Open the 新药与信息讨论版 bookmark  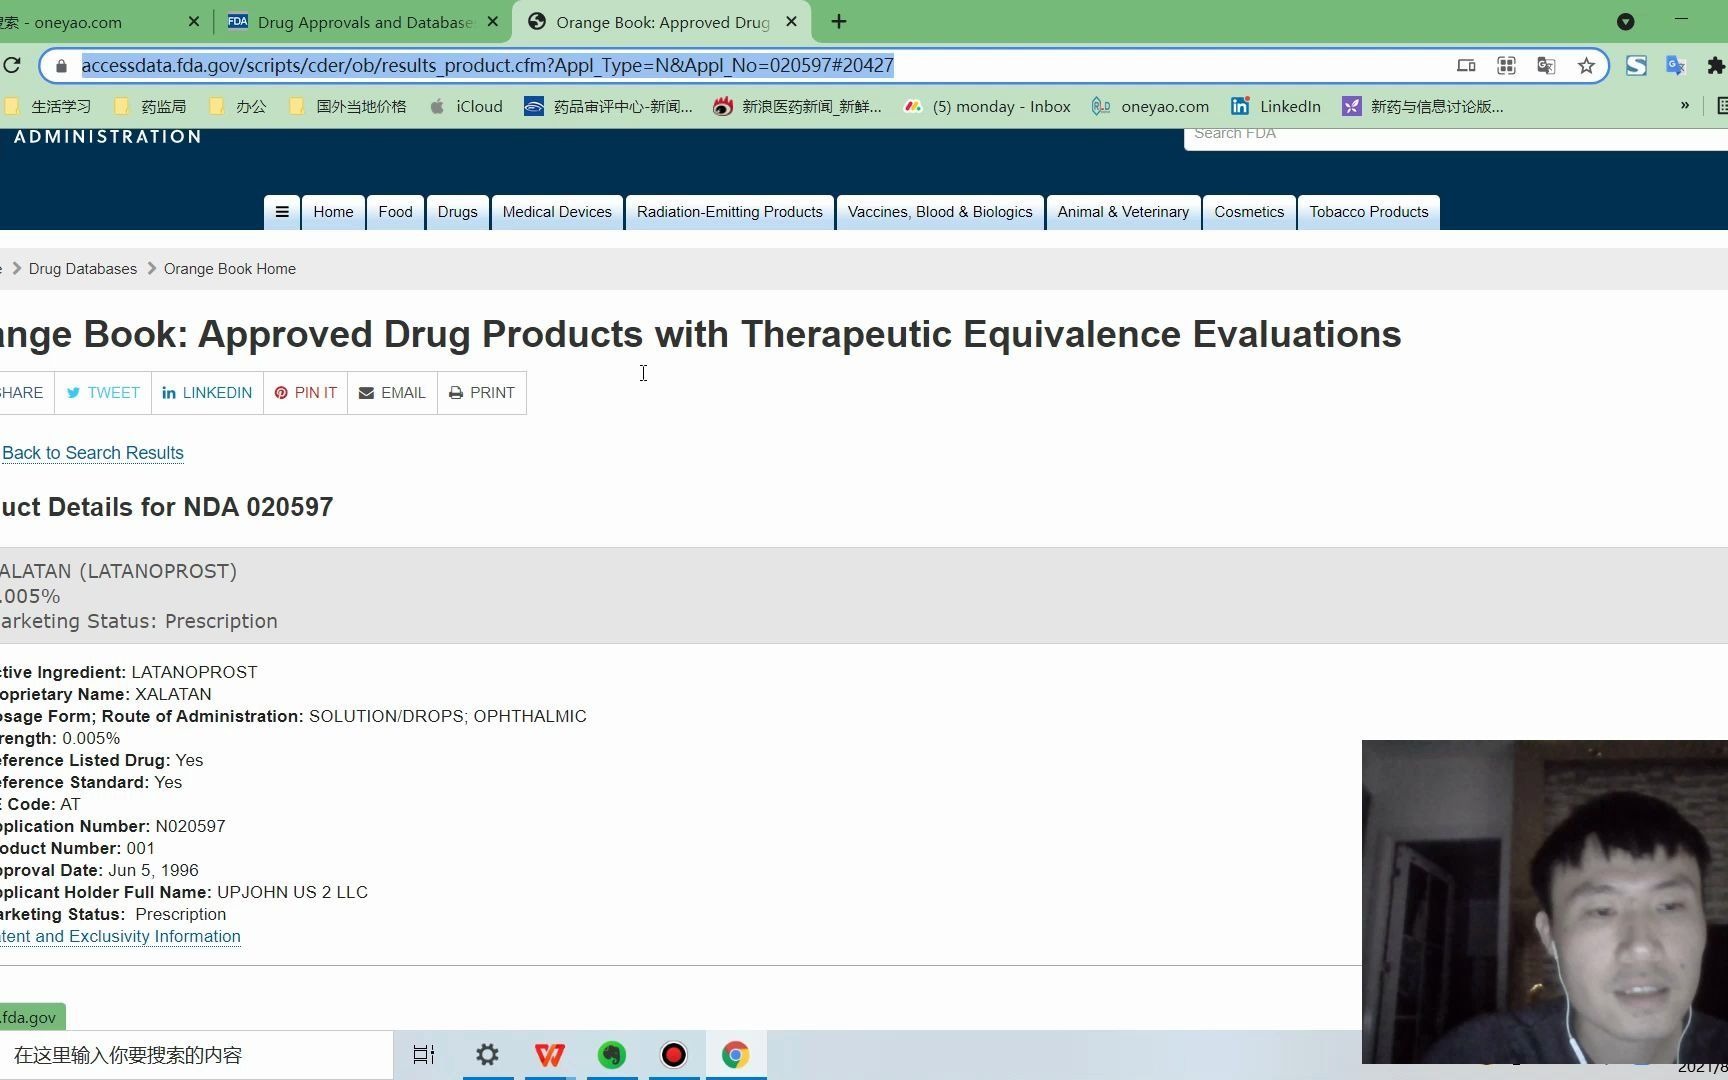coord(1423,106)
